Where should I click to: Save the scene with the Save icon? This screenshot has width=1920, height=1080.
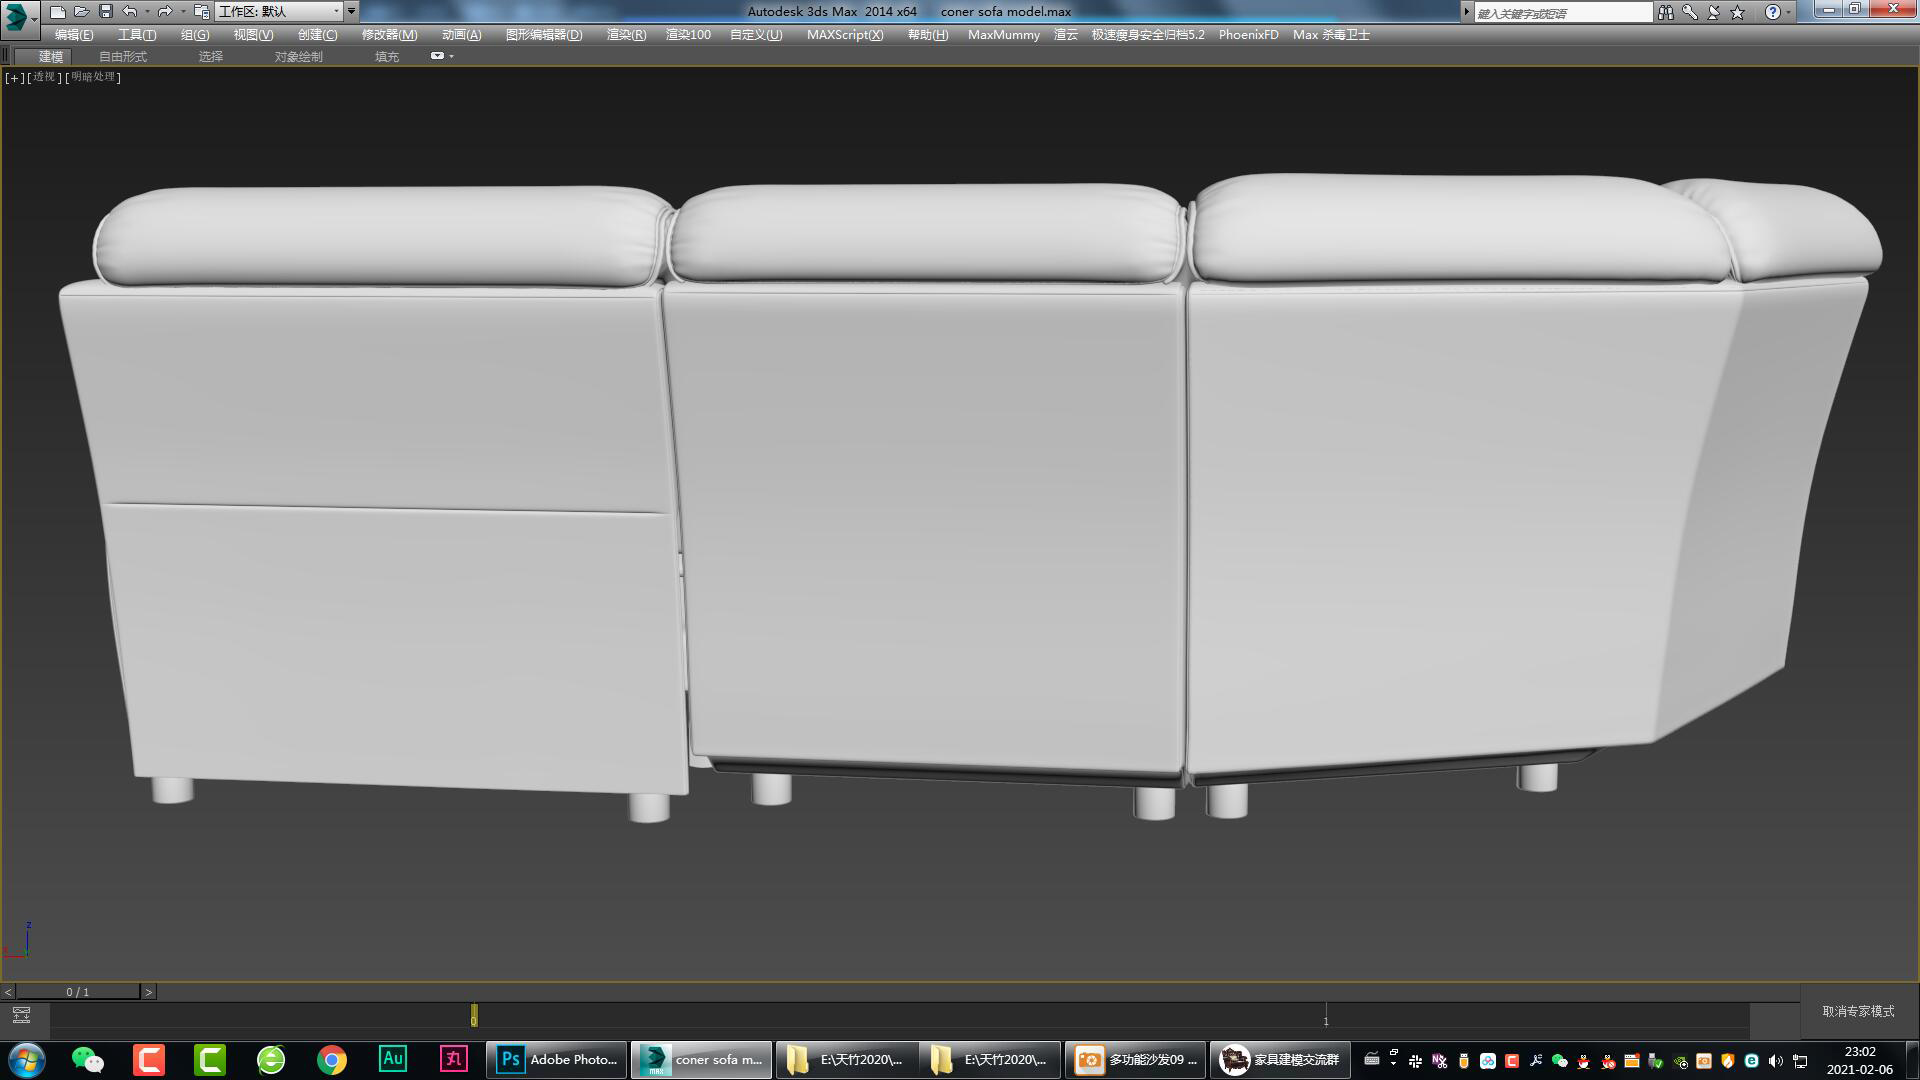[105, 10]
